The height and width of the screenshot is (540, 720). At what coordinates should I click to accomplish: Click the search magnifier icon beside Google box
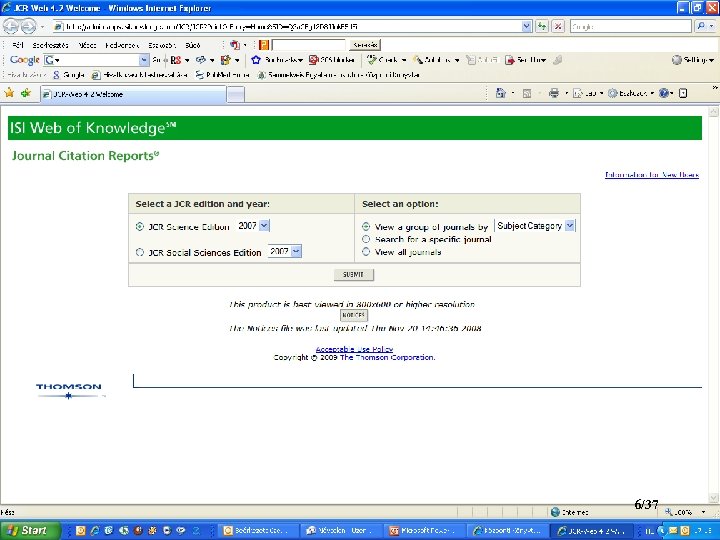coord(701,27)
